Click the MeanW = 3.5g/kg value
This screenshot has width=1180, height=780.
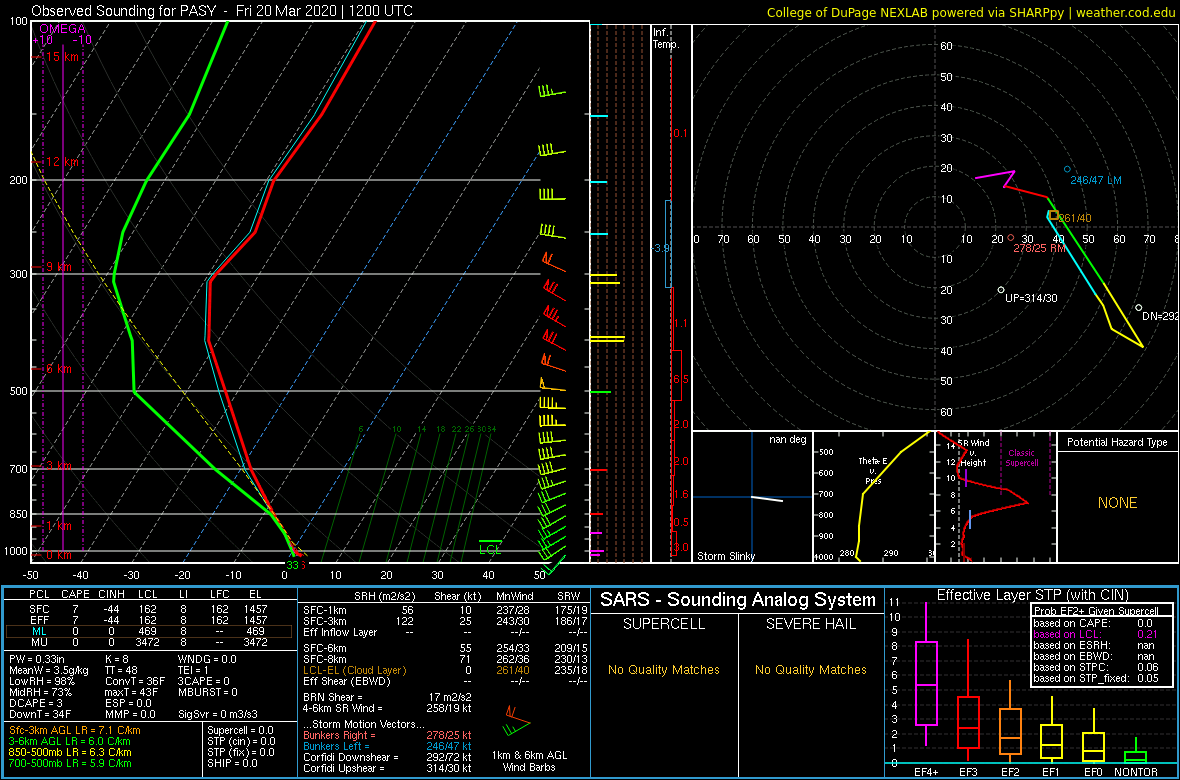pyautogui.click(x=49, y=670)
